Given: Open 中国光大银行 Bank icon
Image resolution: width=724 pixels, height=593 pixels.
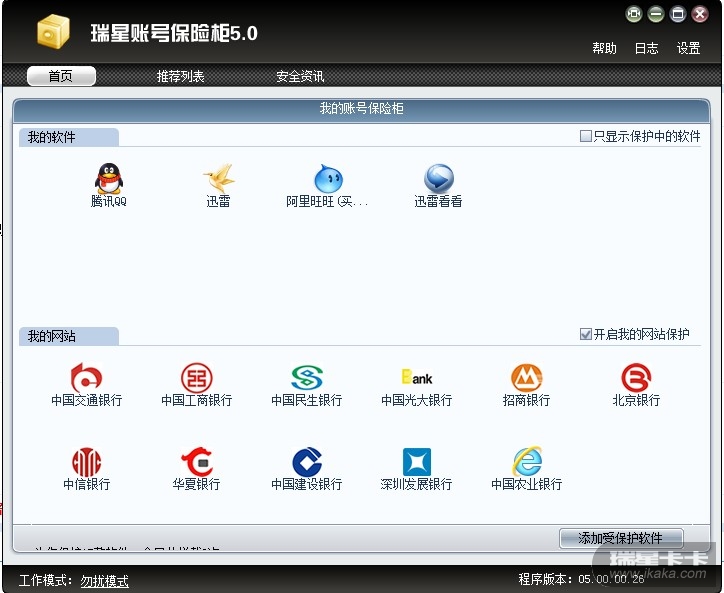Looking at the screenshot, I should (417, 377).
